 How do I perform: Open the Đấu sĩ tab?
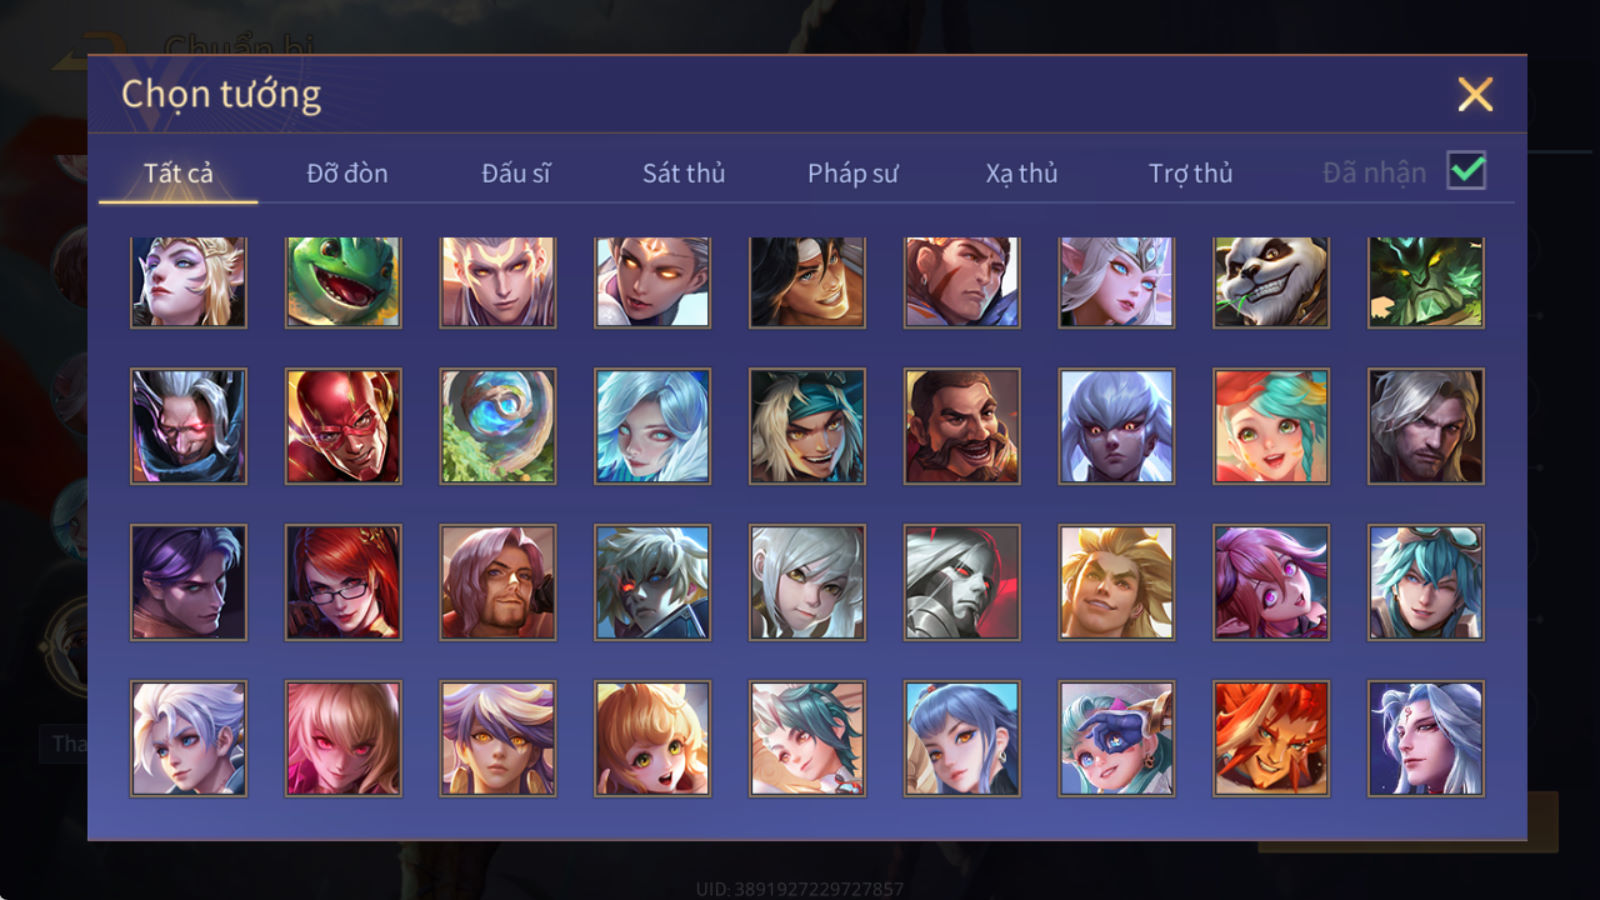point(516,173)
